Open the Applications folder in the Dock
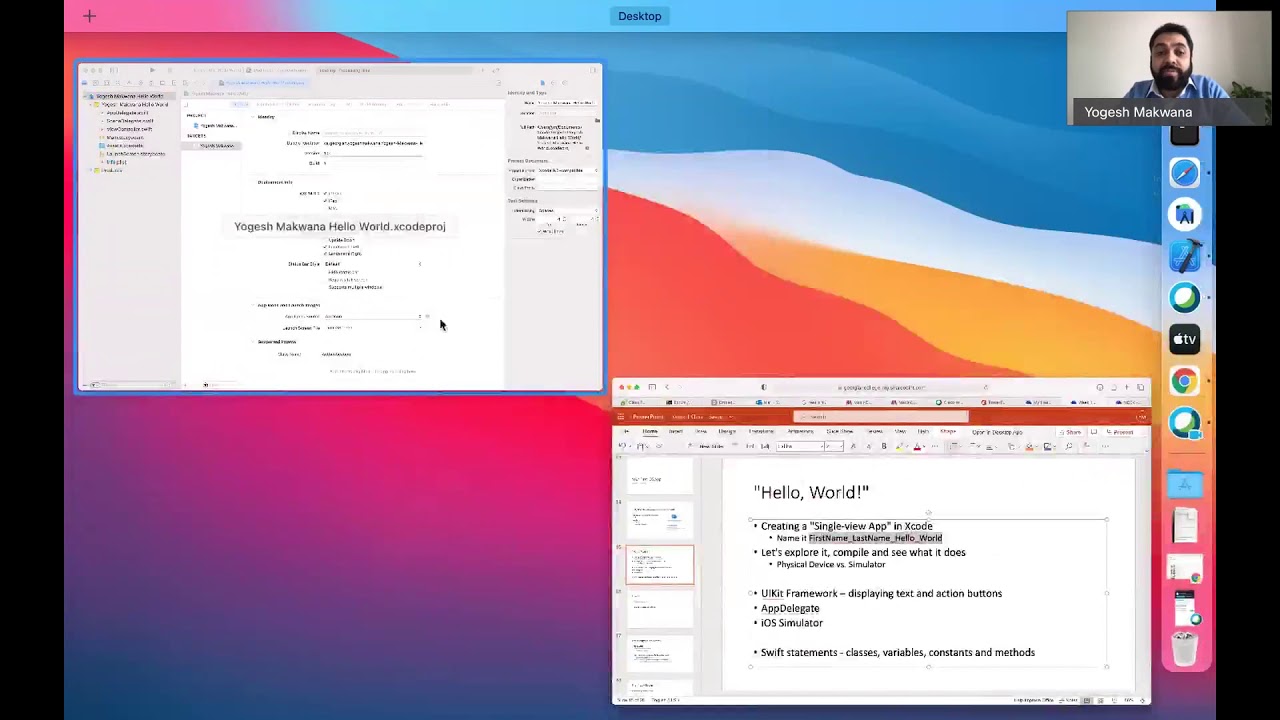 click(1185, 485)
